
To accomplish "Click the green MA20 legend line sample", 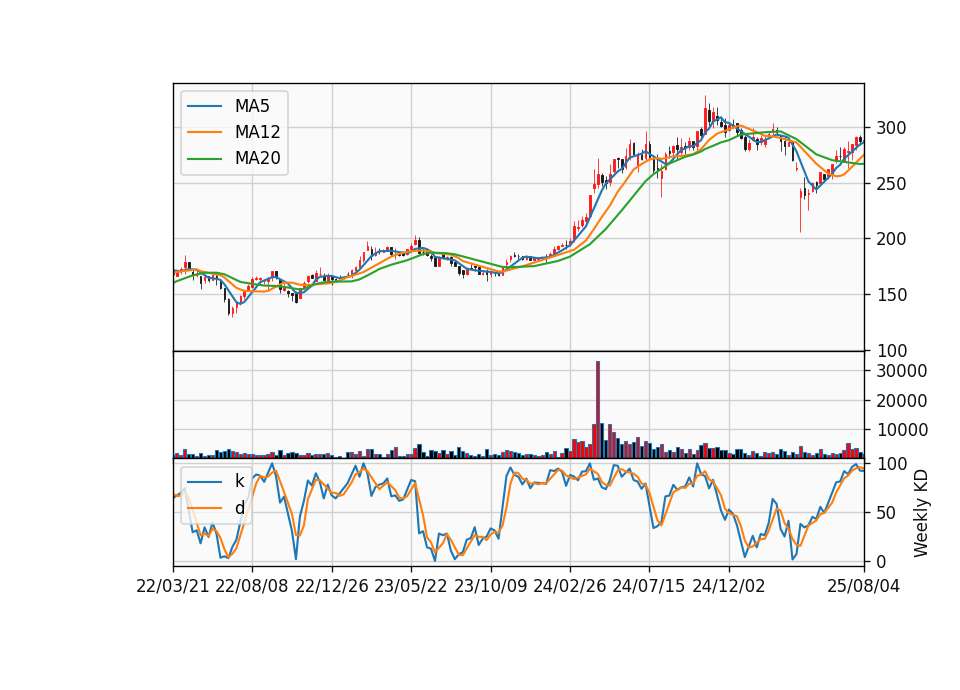I will coord(204,159).
